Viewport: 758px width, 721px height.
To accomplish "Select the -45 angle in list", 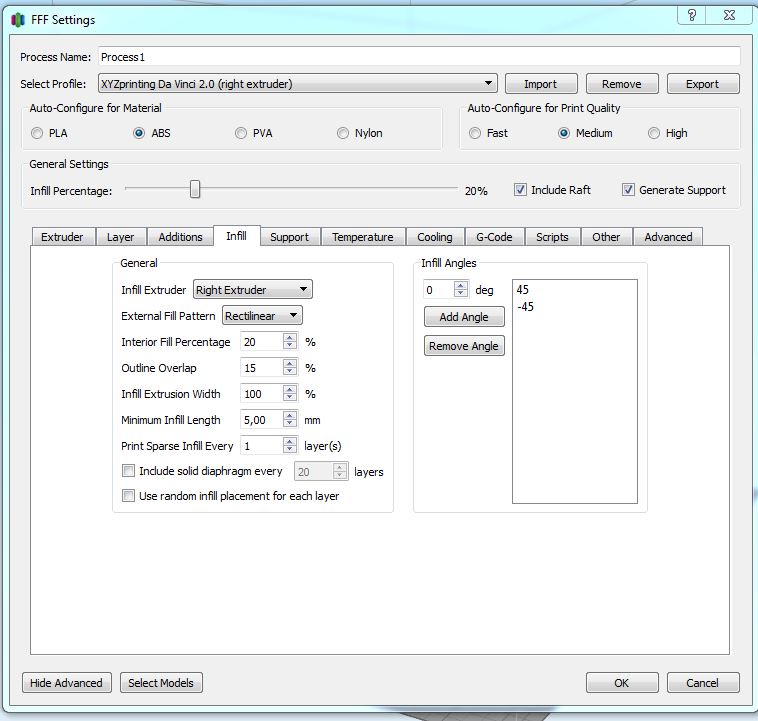I will coord(526,307).
